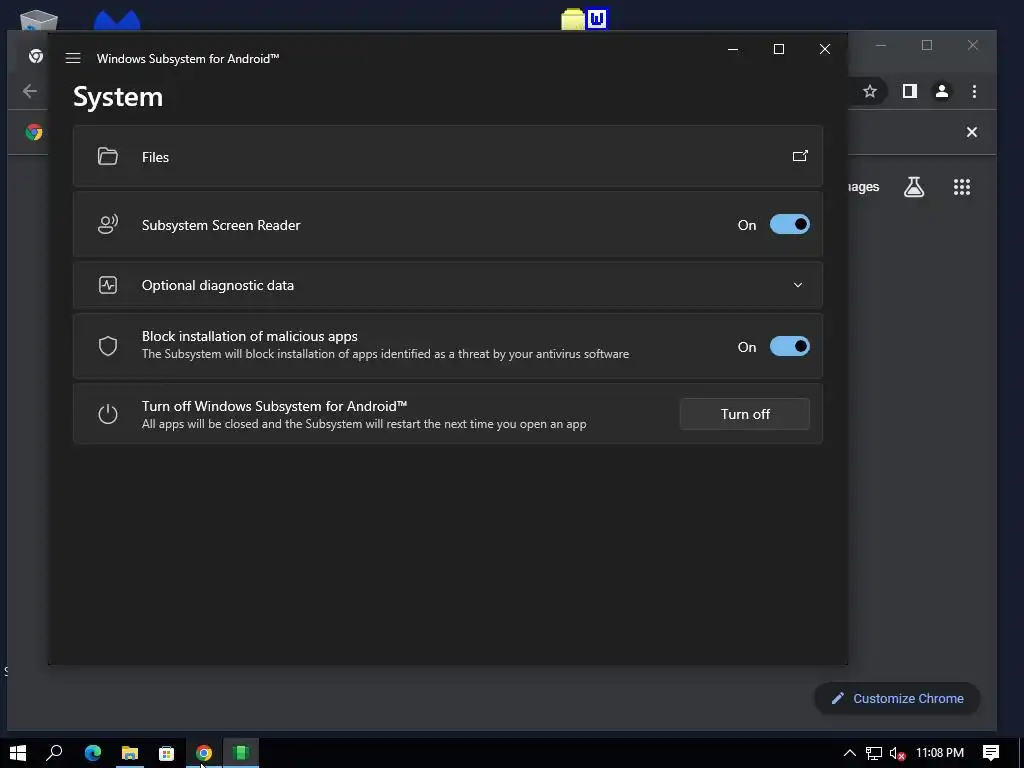Click the network tray icon
Viewport: 1024px width, 768px height.
[873, 753]
